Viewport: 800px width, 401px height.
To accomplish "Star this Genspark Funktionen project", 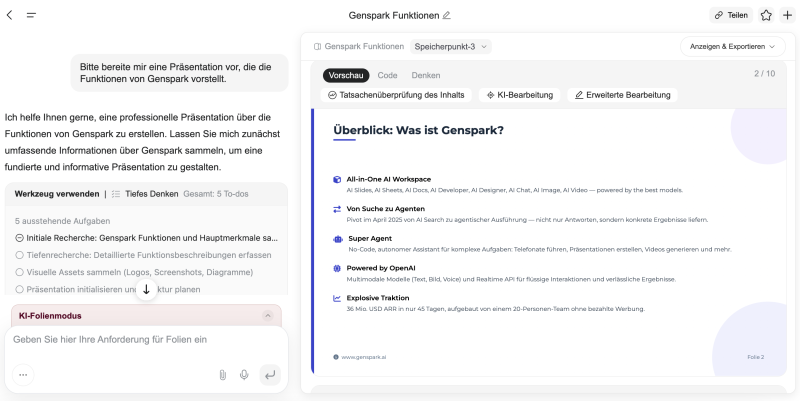I will coord(766,15).
